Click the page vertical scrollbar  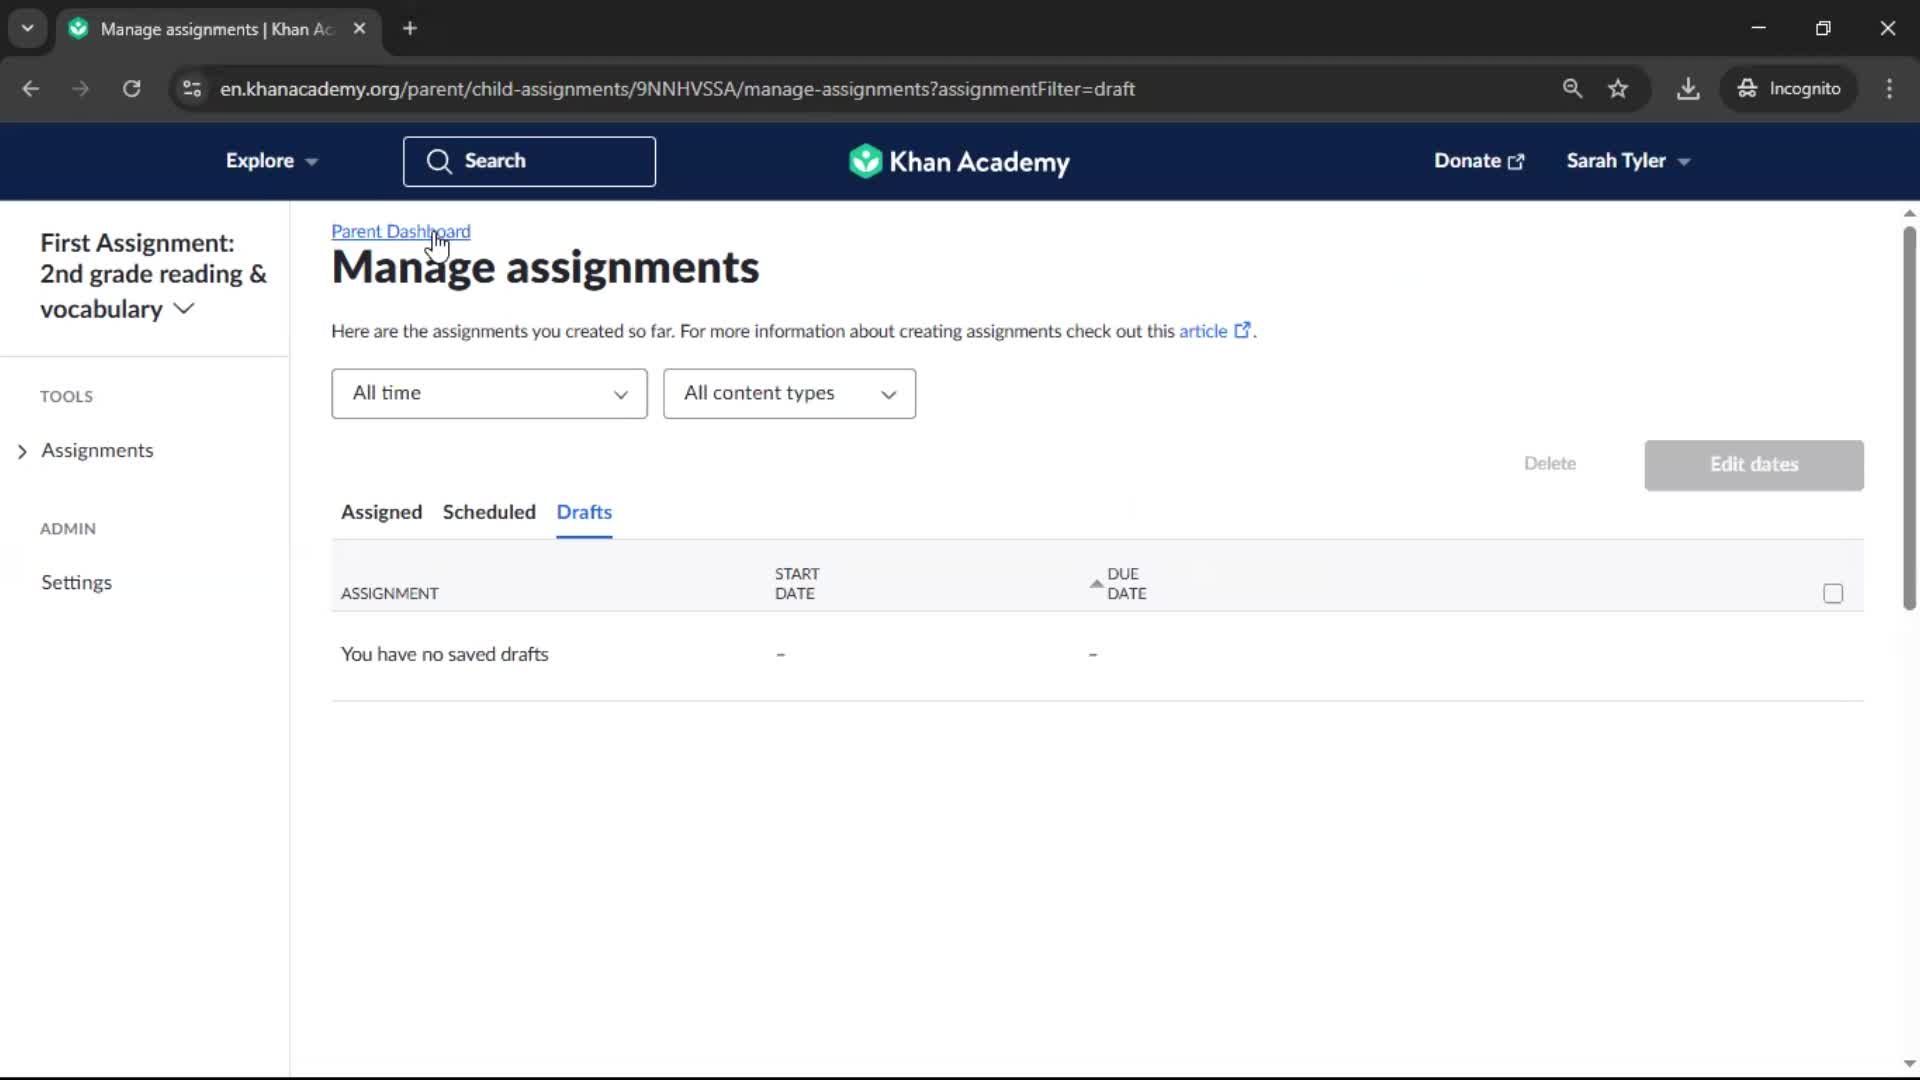(1909, 418)
